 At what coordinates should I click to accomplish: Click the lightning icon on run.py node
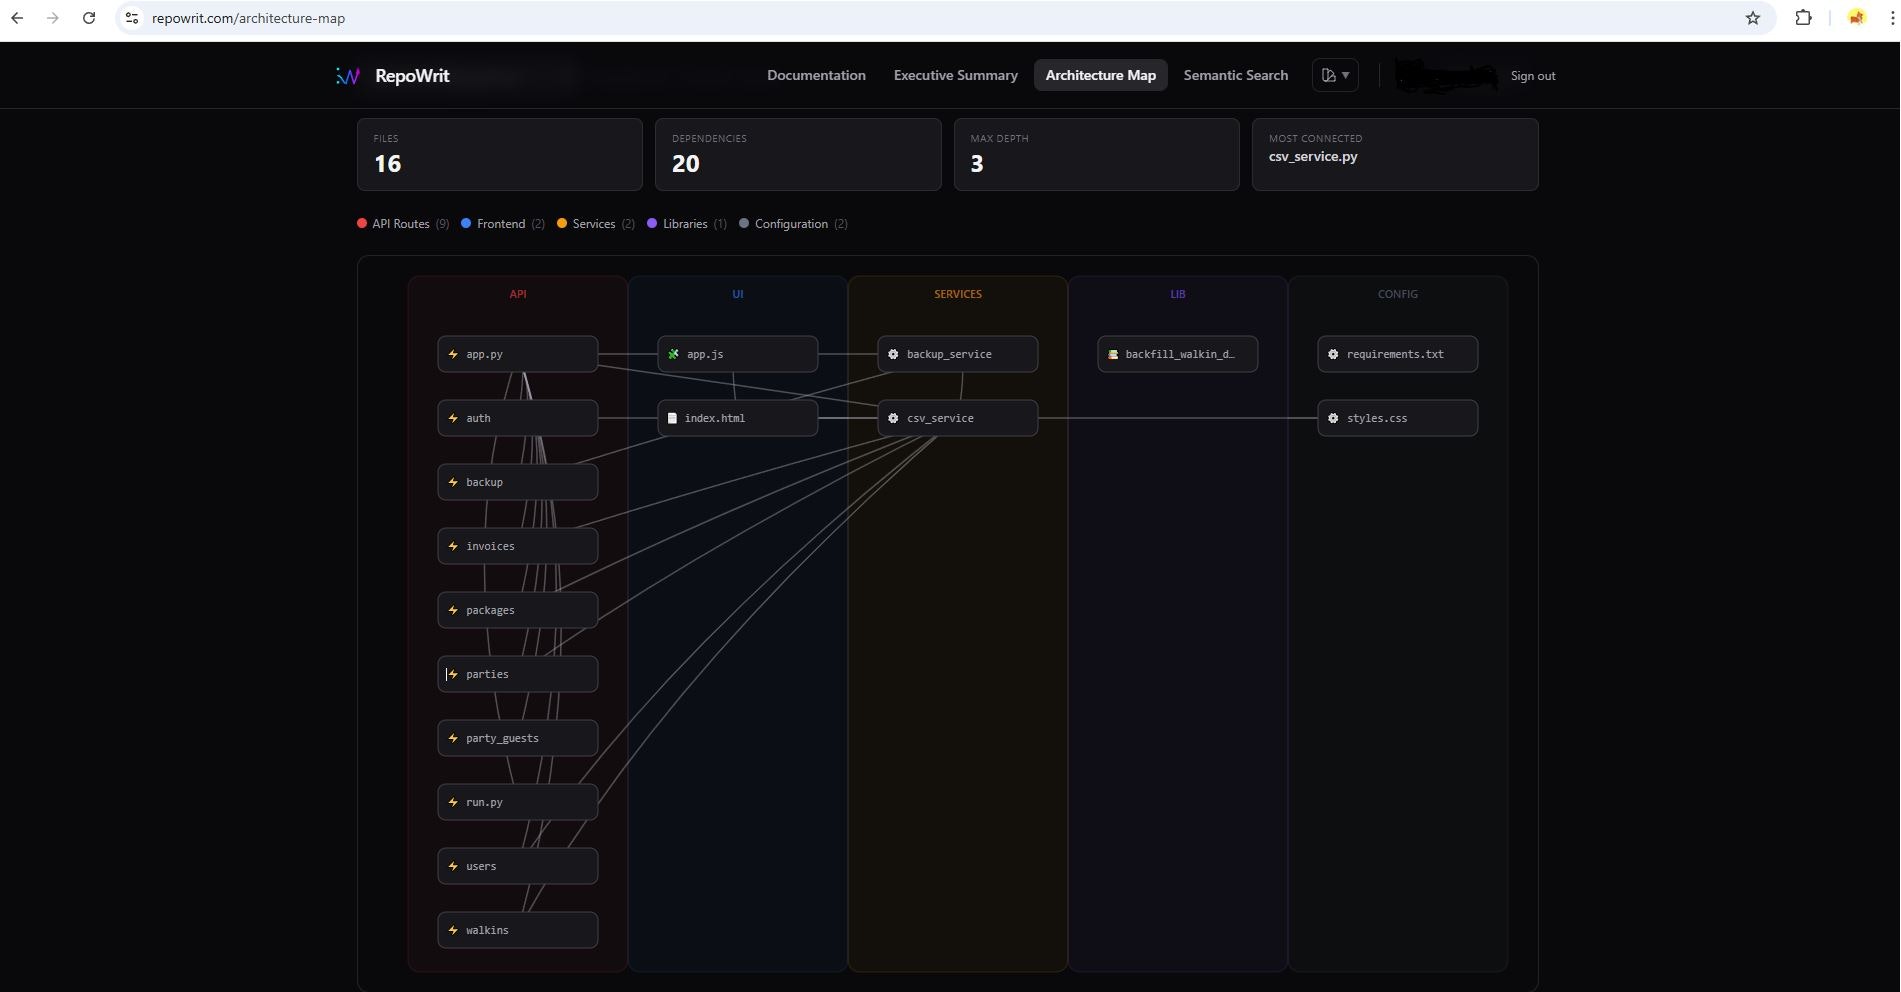(453, 802)
